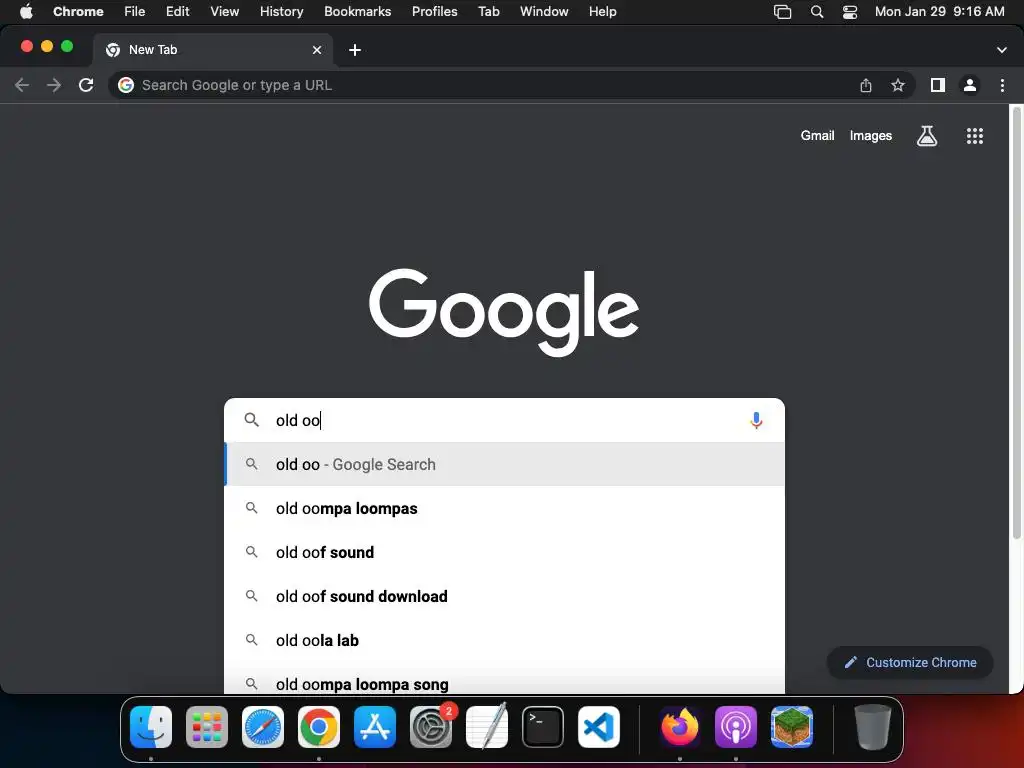The height and width of the screenshot is (768, 1024).
Task: Open Chrome's three-dot menu
Action: point(1002,85)
